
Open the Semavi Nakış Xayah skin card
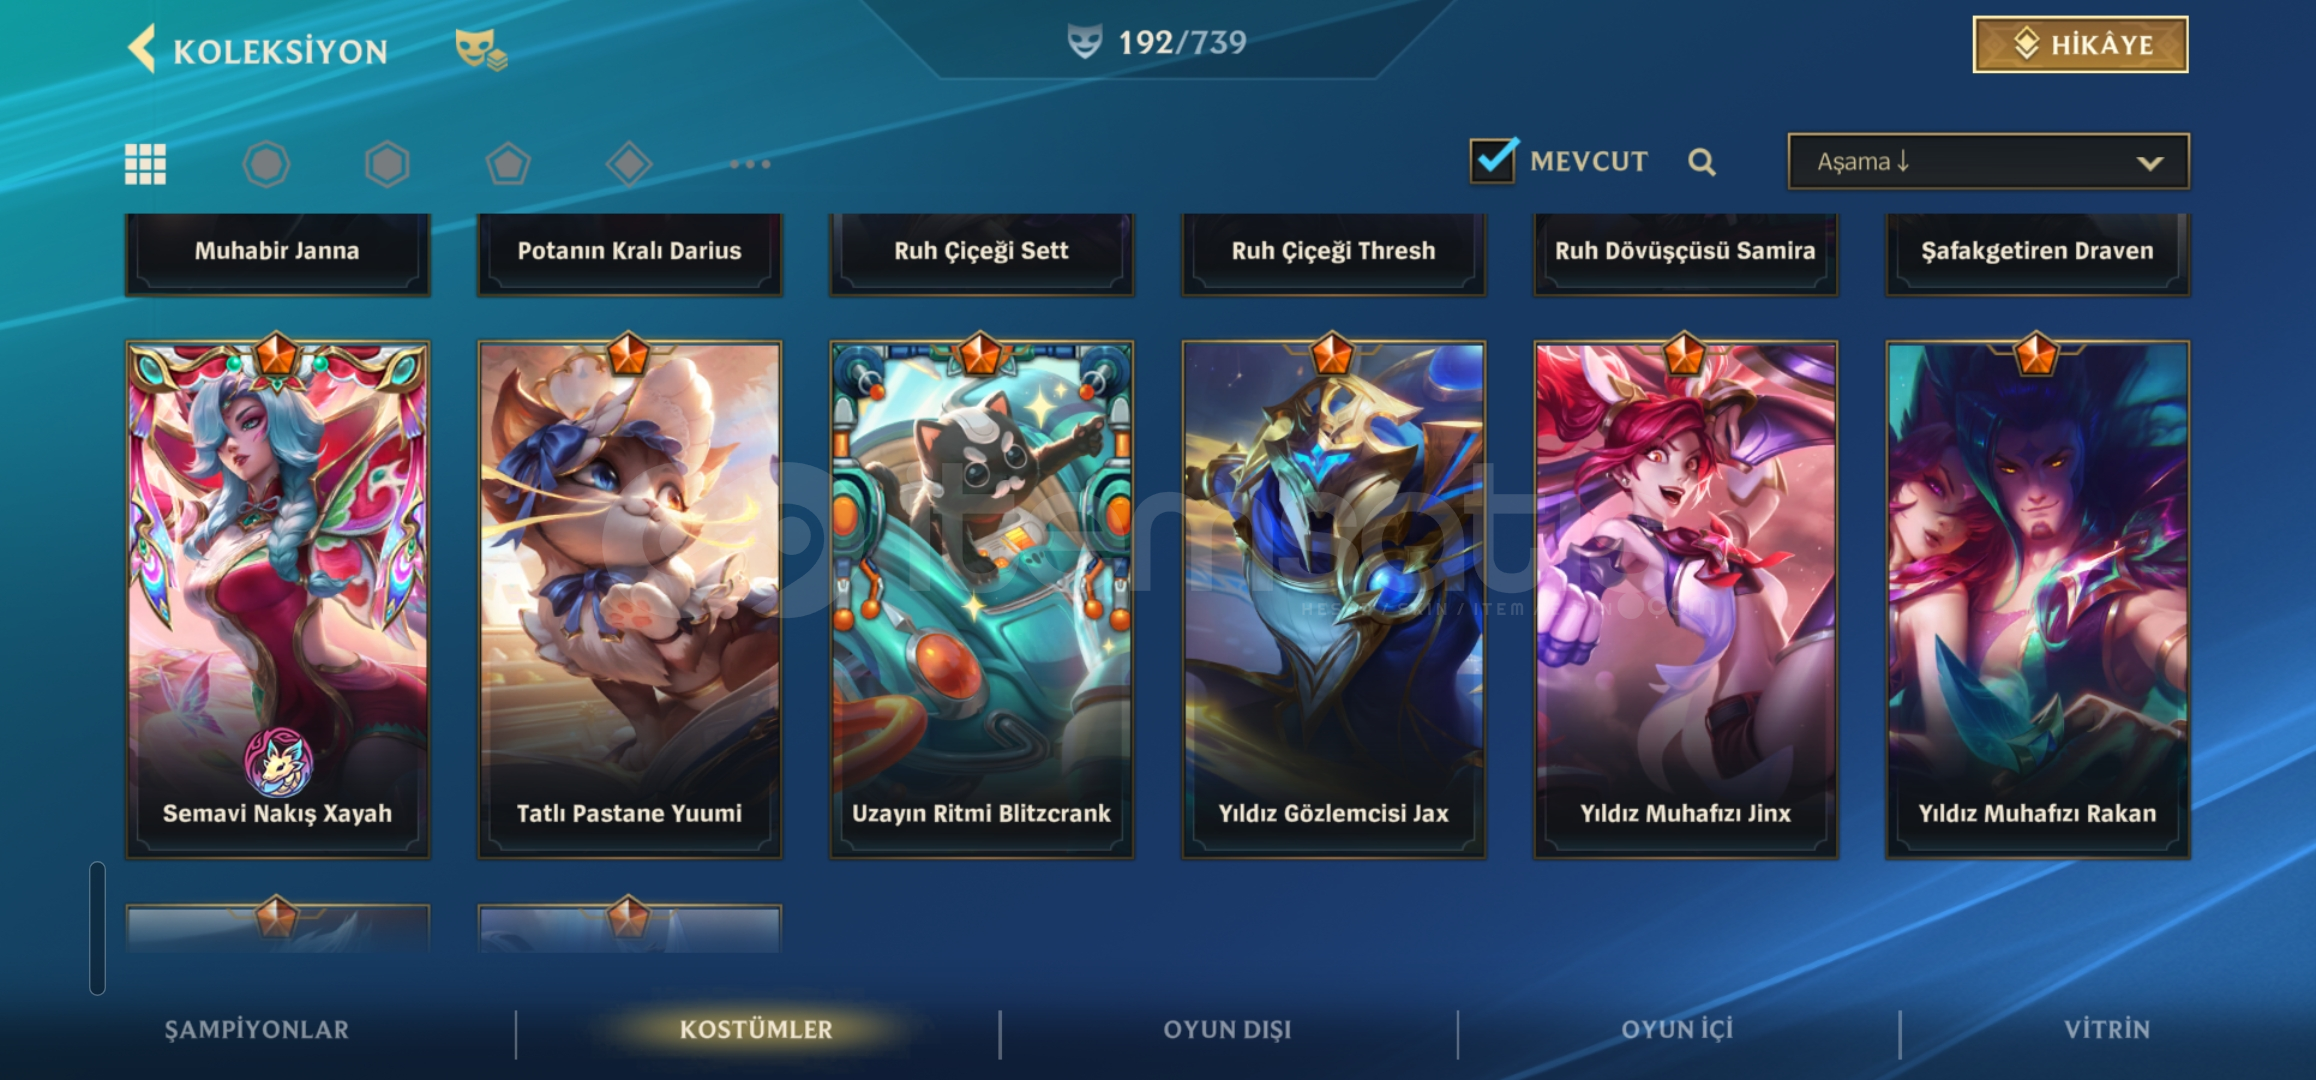tap(278, 599)
